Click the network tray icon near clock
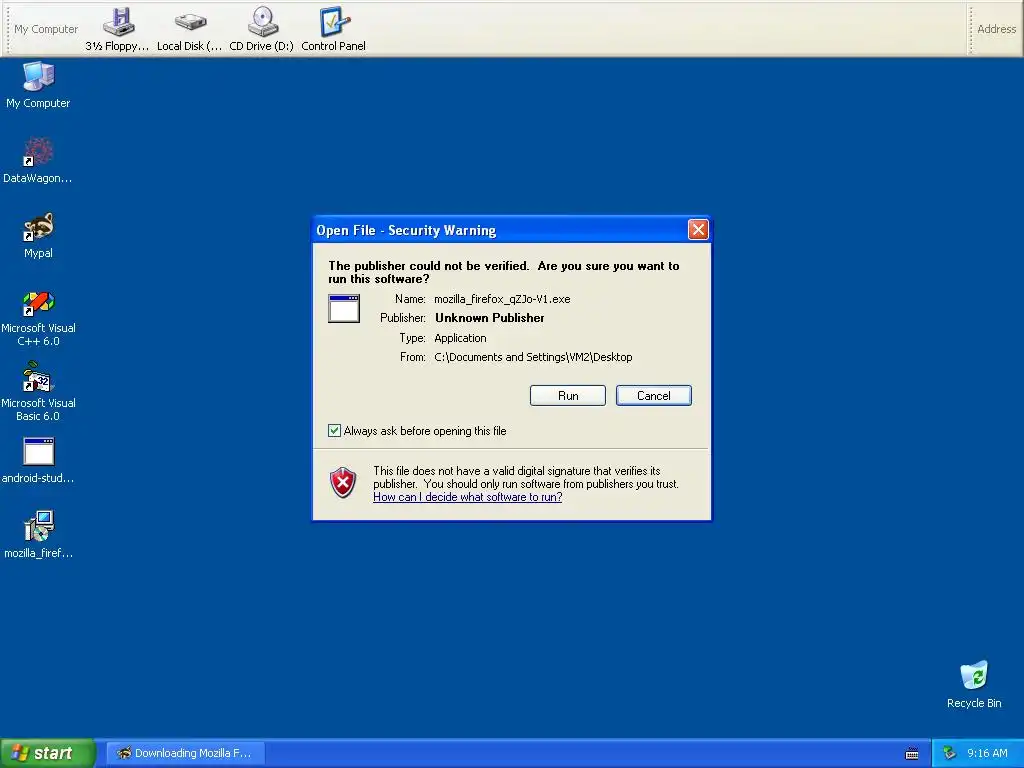Screen dimensions: 1024x768 (x=949, y=753)
